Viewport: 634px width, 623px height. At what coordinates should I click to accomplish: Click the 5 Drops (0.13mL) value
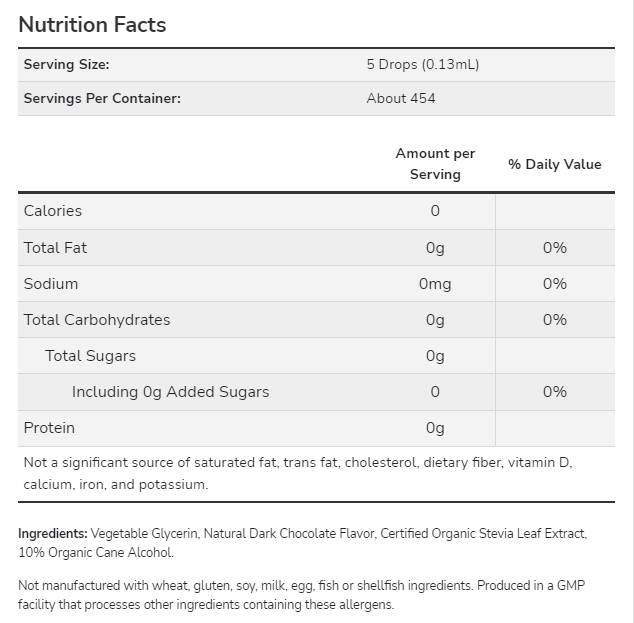pyautogui.click(x=423, y=65)
